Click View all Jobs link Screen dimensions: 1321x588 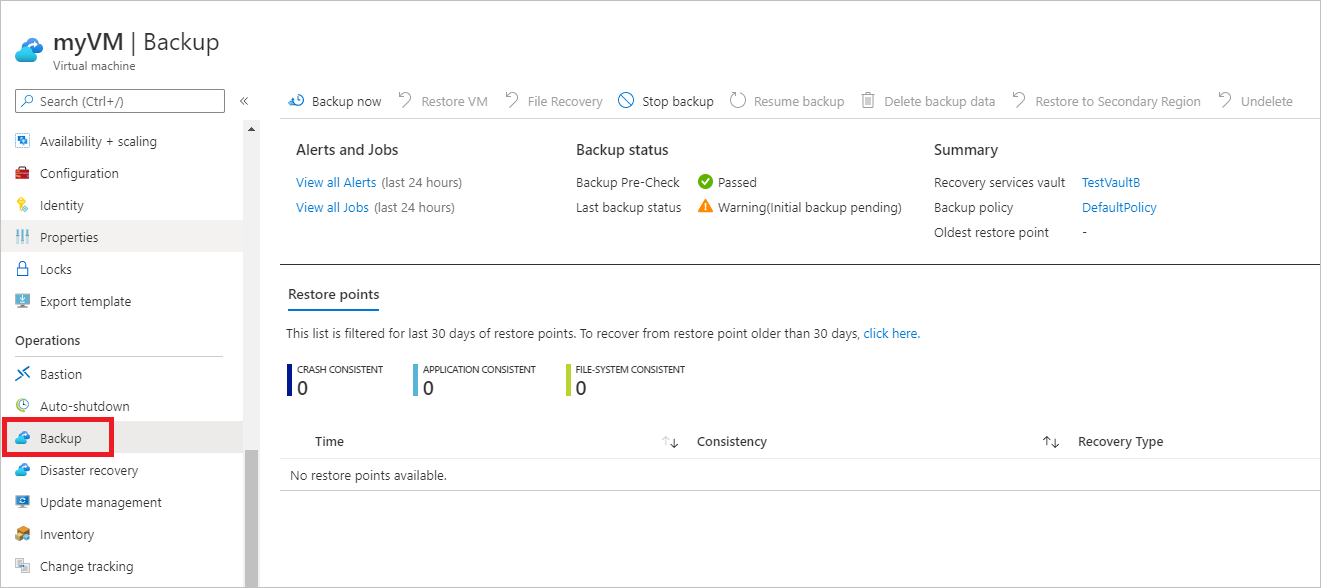pyautogui.click(x=332, y=207)
